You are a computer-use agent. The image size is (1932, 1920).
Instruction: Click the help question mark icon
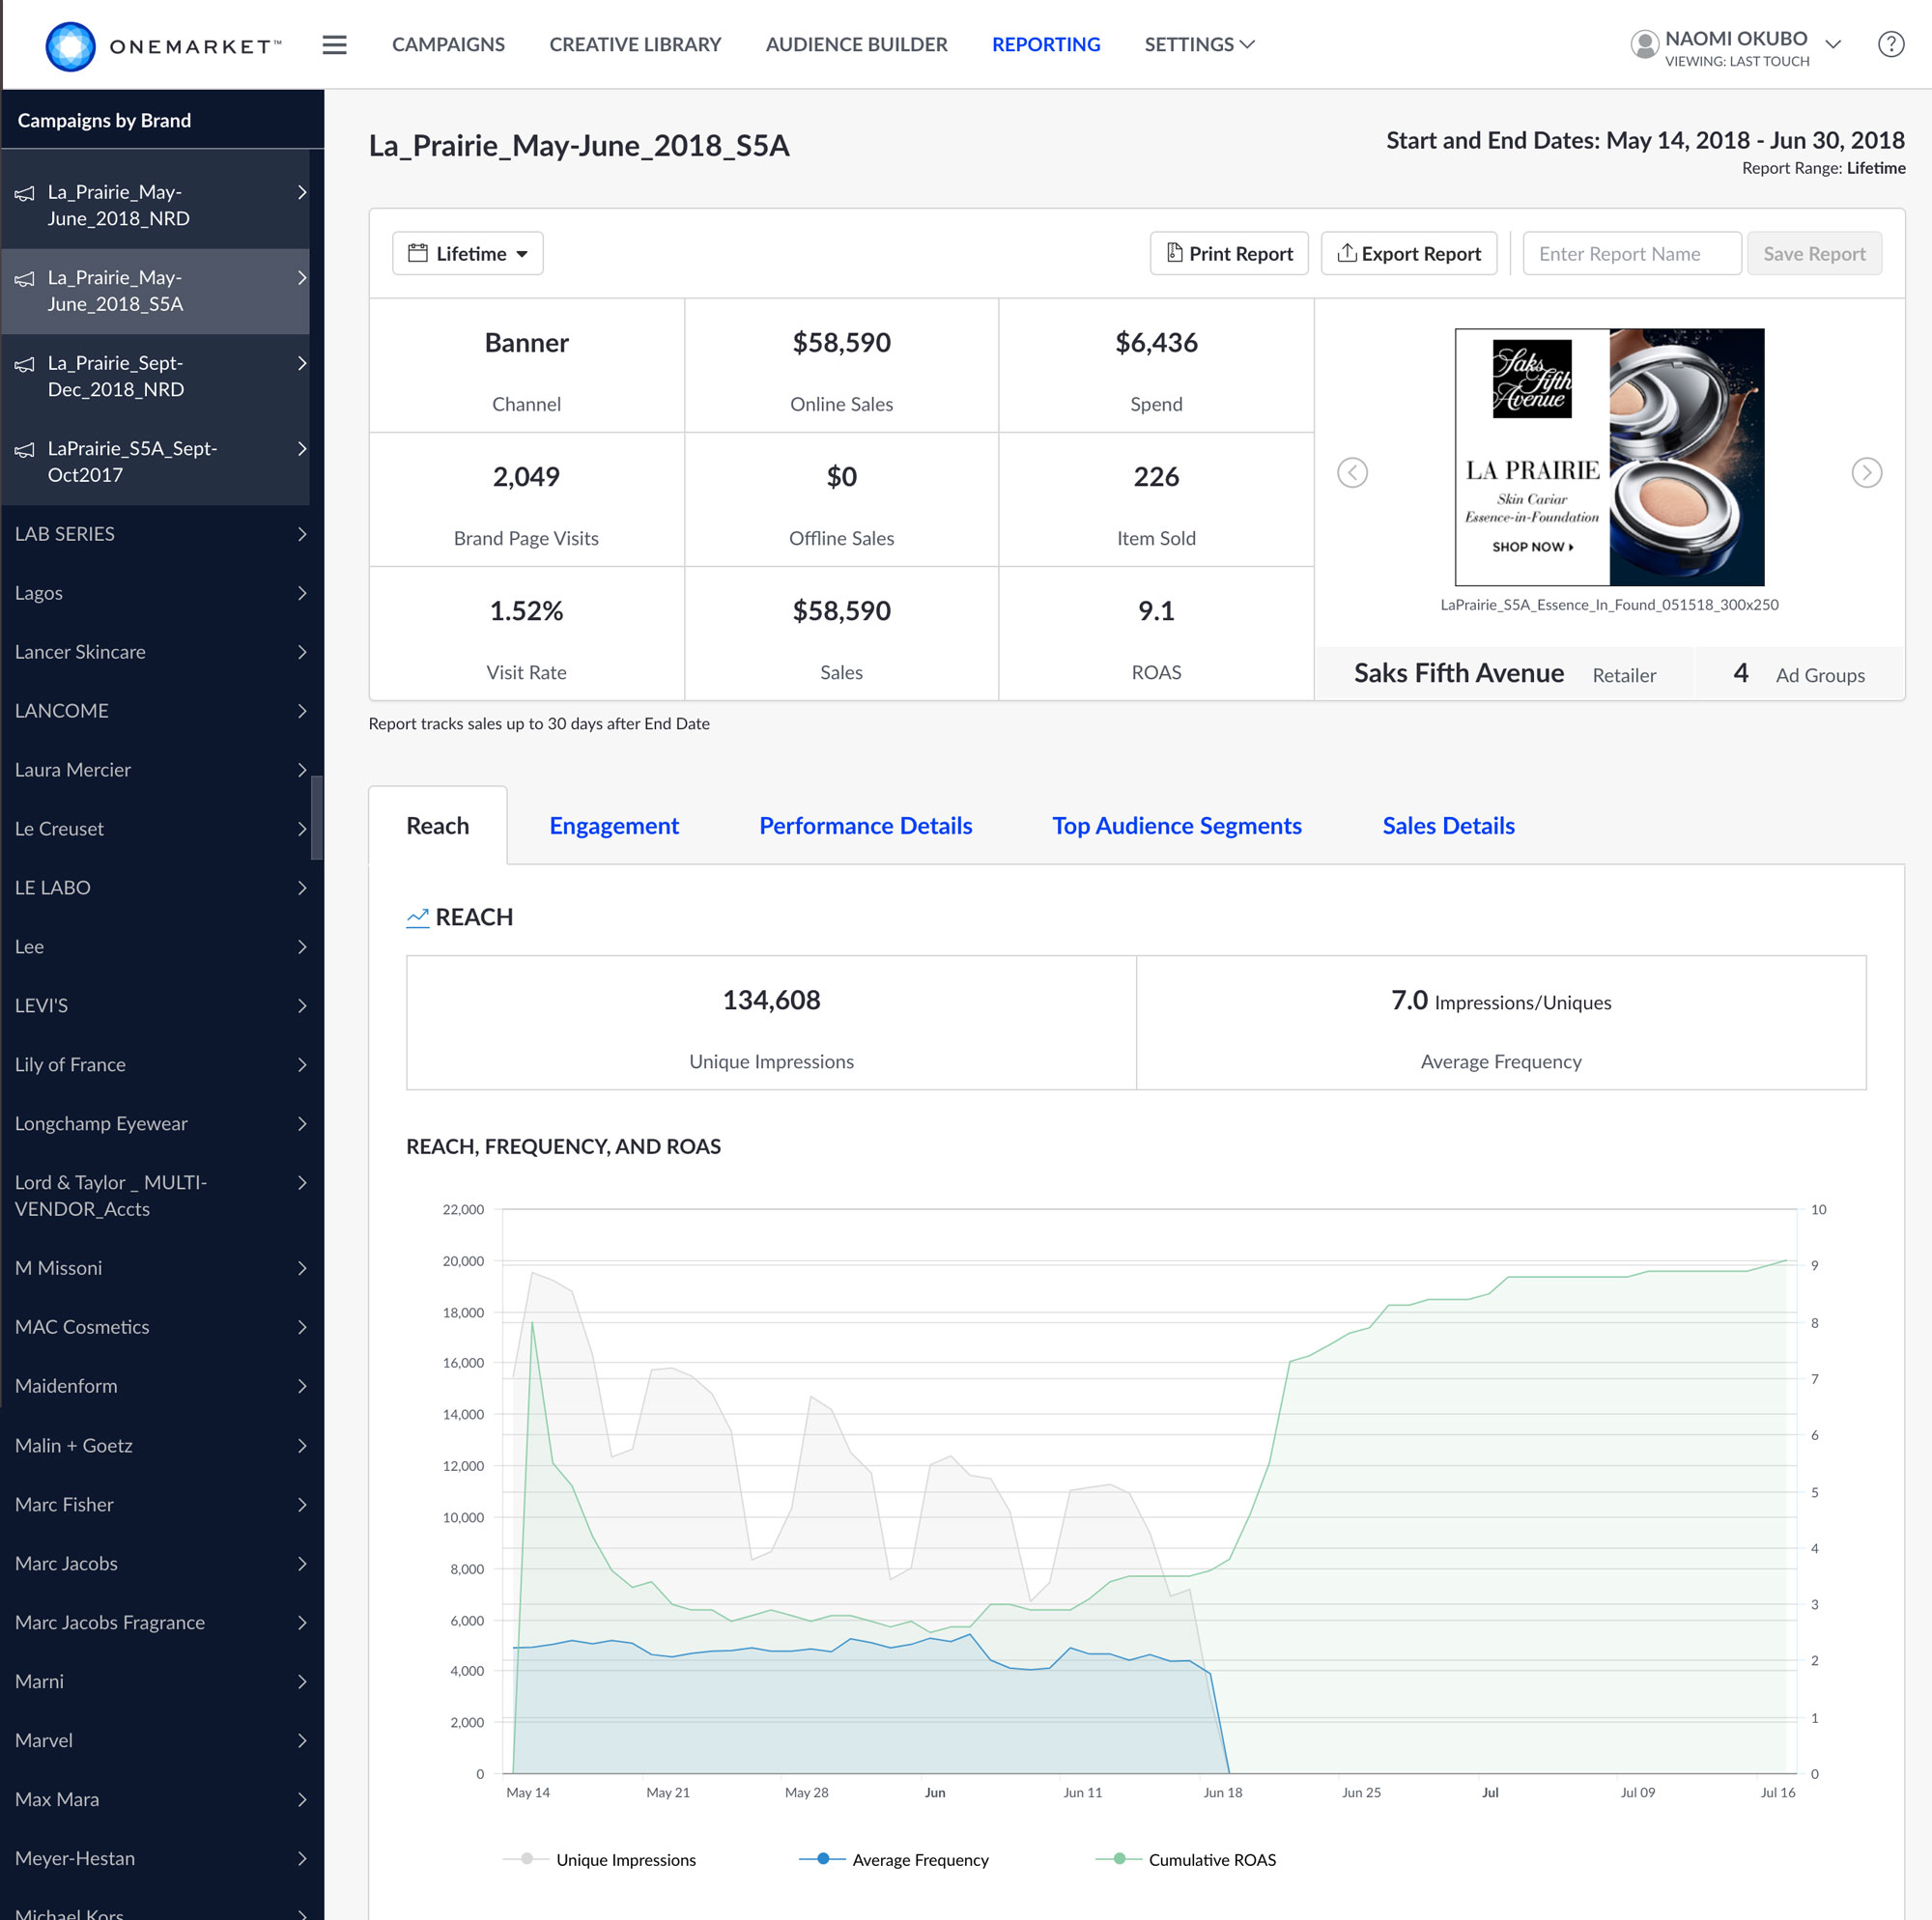tap(1890, 45)
